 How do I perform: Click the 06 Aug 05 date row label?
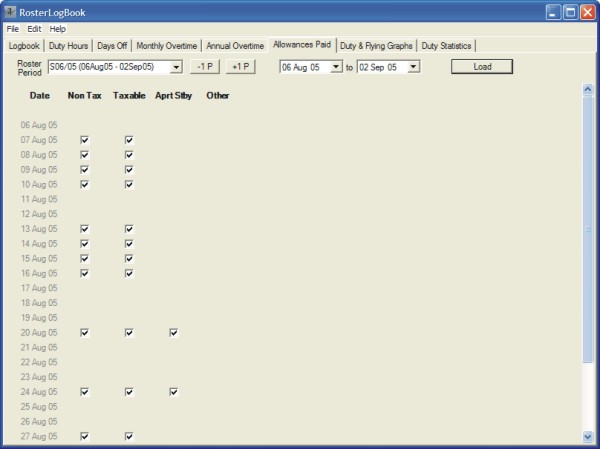[x=39, y=125]
